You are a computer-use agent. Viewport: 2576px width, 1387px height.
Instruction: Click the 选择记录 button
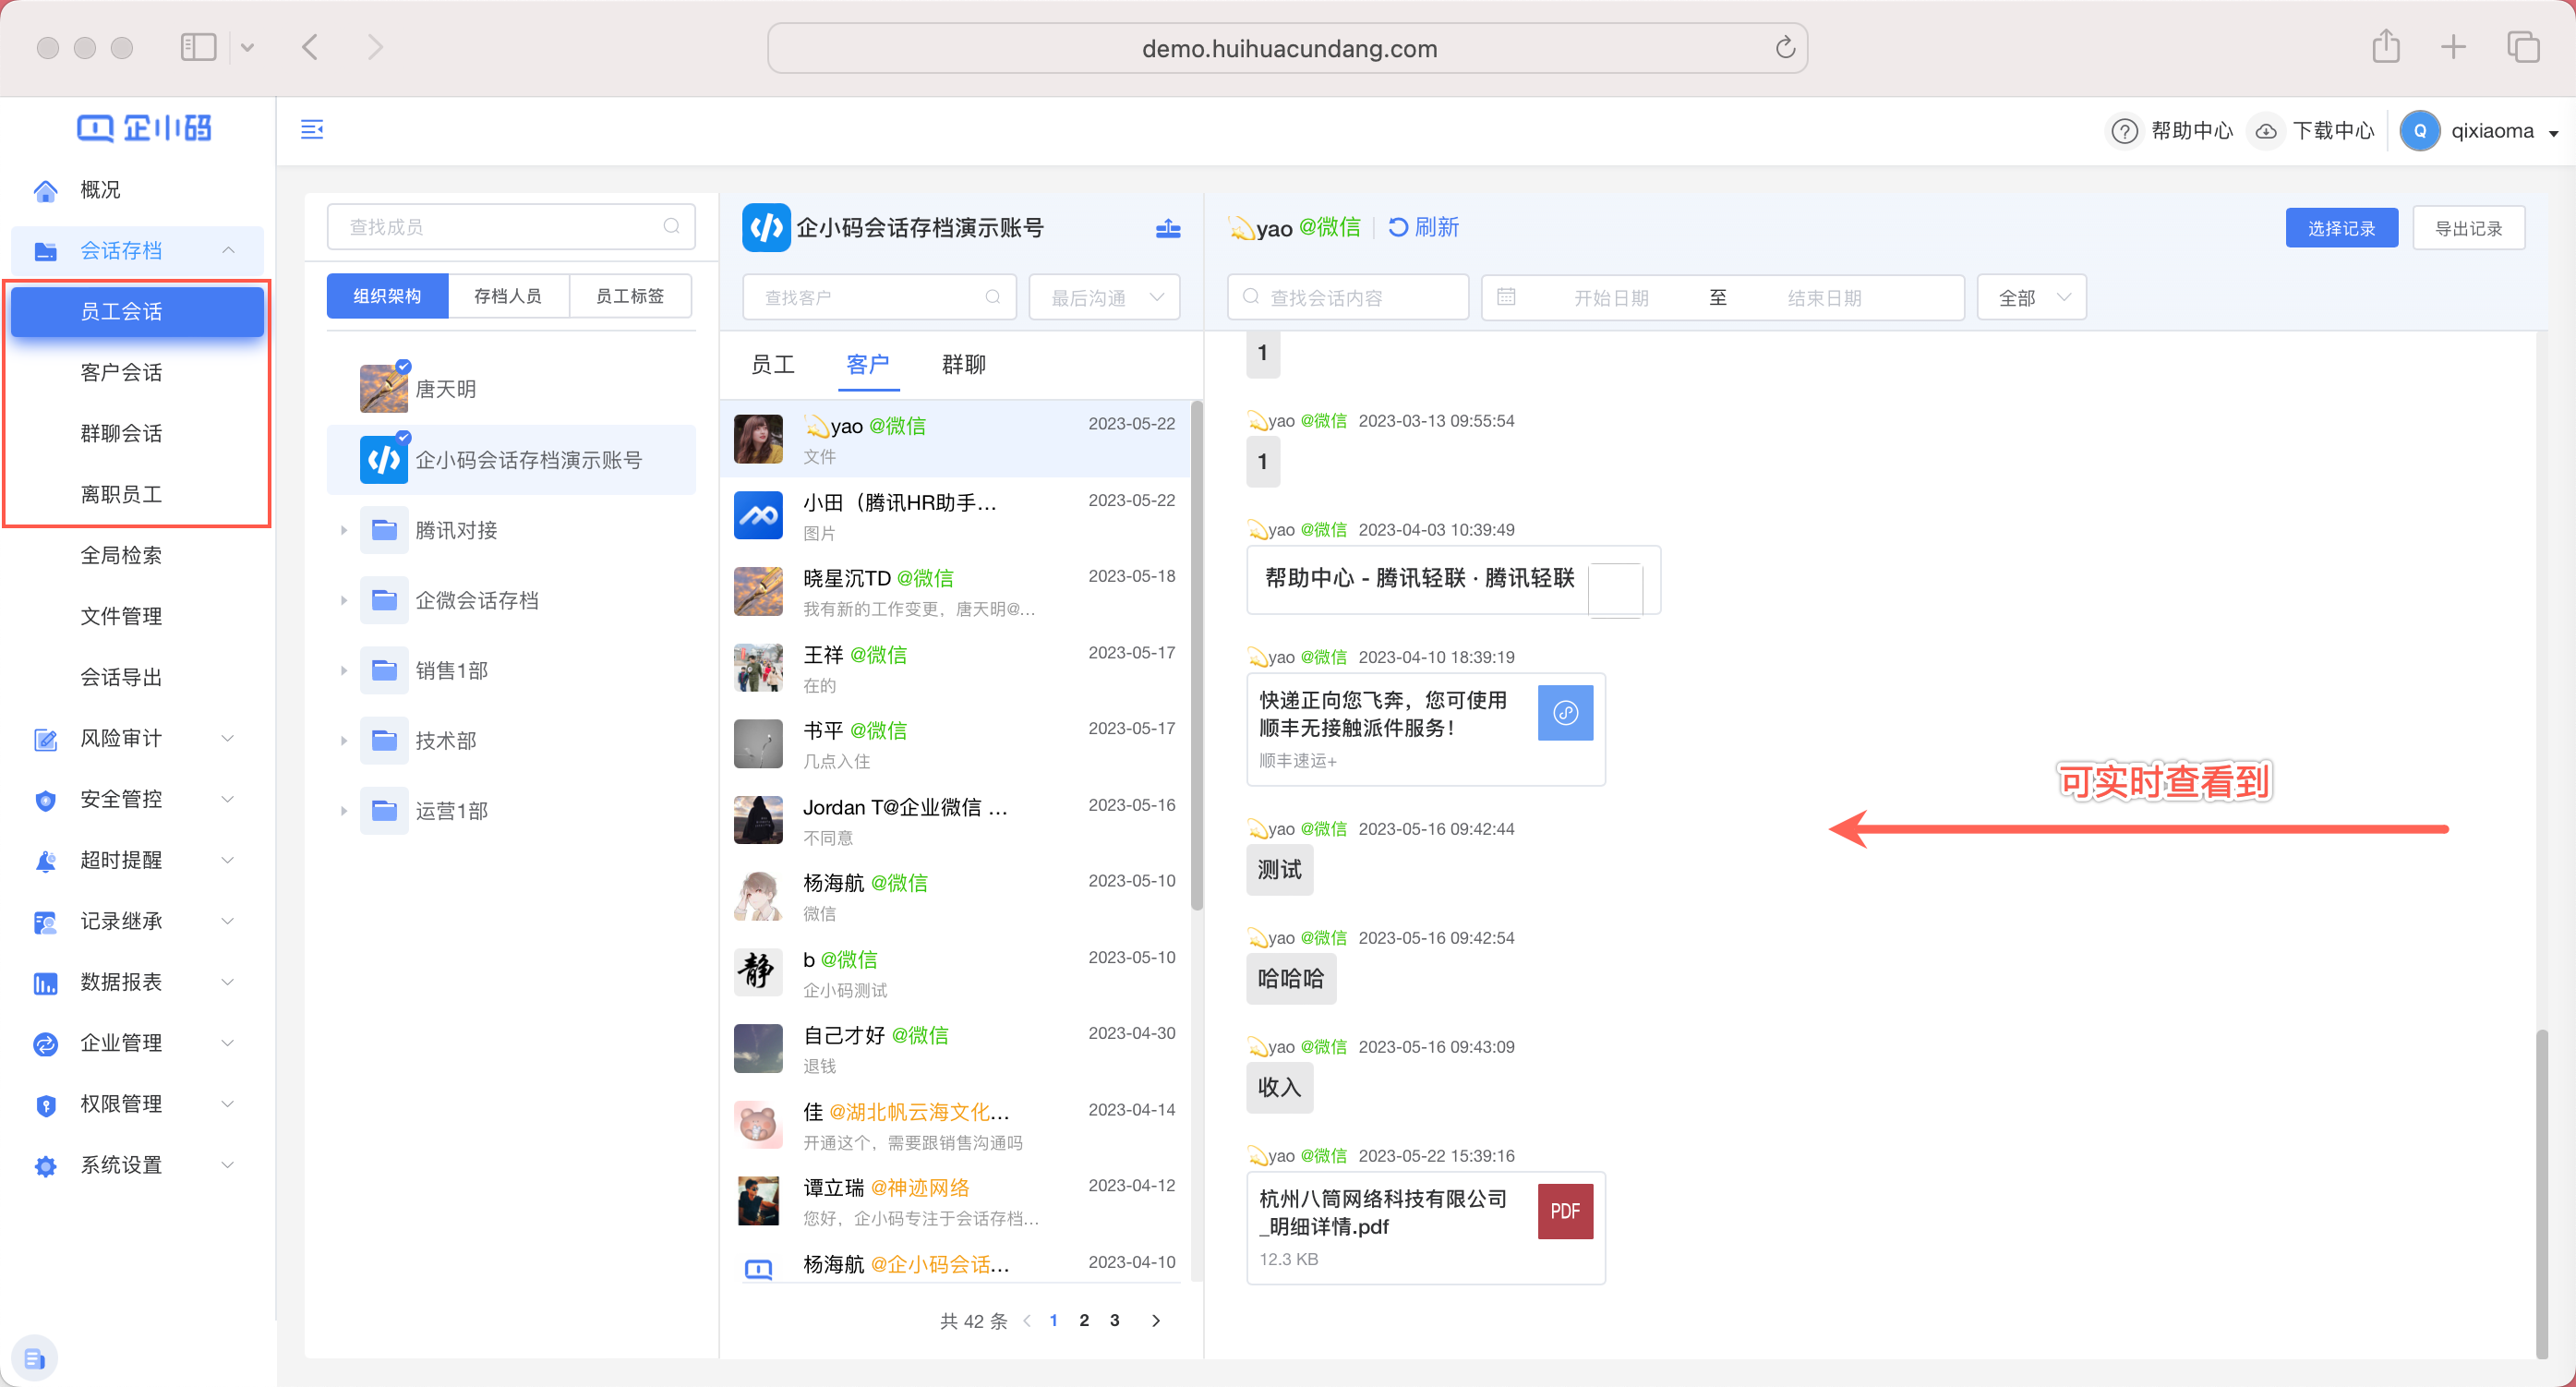click(2341, 228)
